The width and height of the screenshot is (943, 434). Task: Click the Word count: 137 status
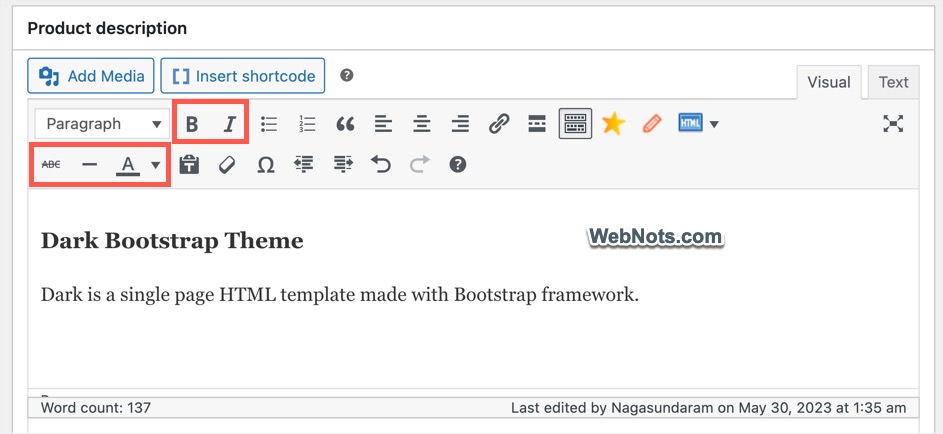pyautogui.click(x=96, y=408)
